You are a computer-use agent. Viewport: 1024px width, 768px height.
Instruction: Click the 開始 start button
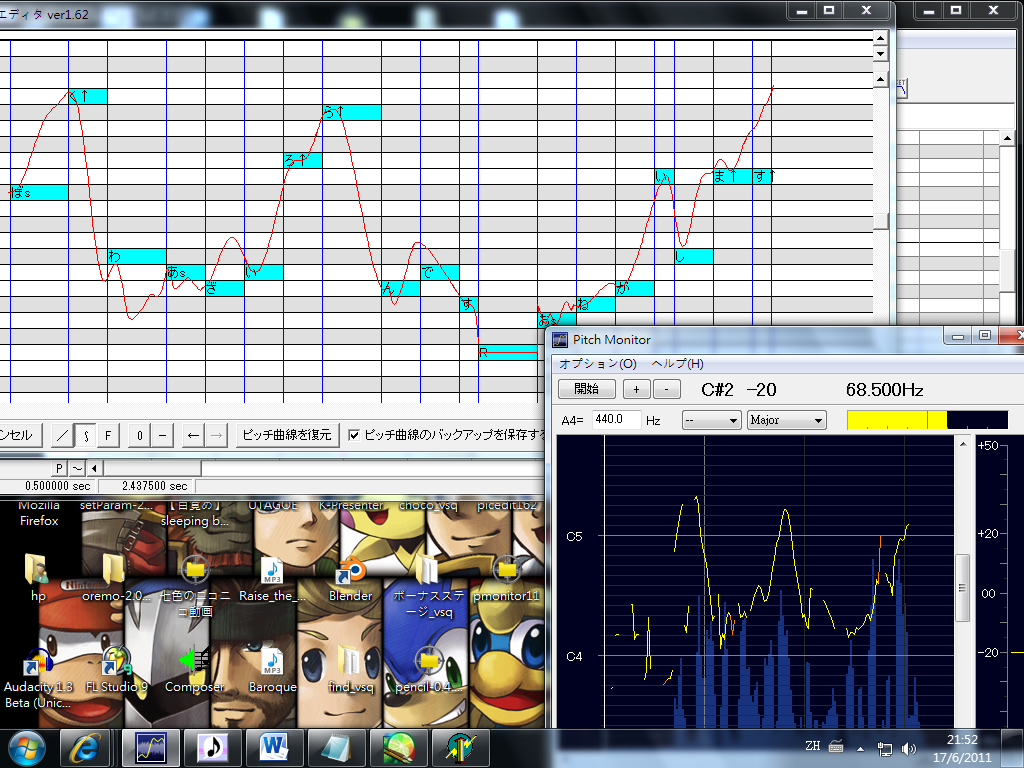coord(586,389)
